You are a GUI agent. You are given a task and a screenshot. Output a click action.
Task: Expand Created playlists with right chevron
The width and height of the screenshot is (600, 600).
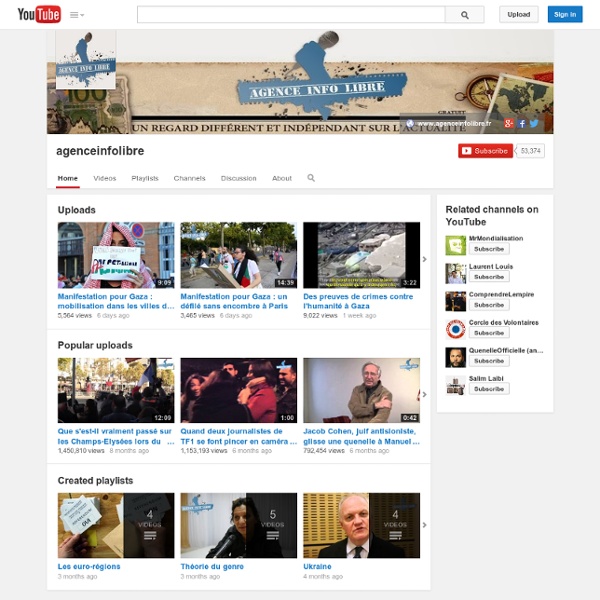tap(424, 525)
